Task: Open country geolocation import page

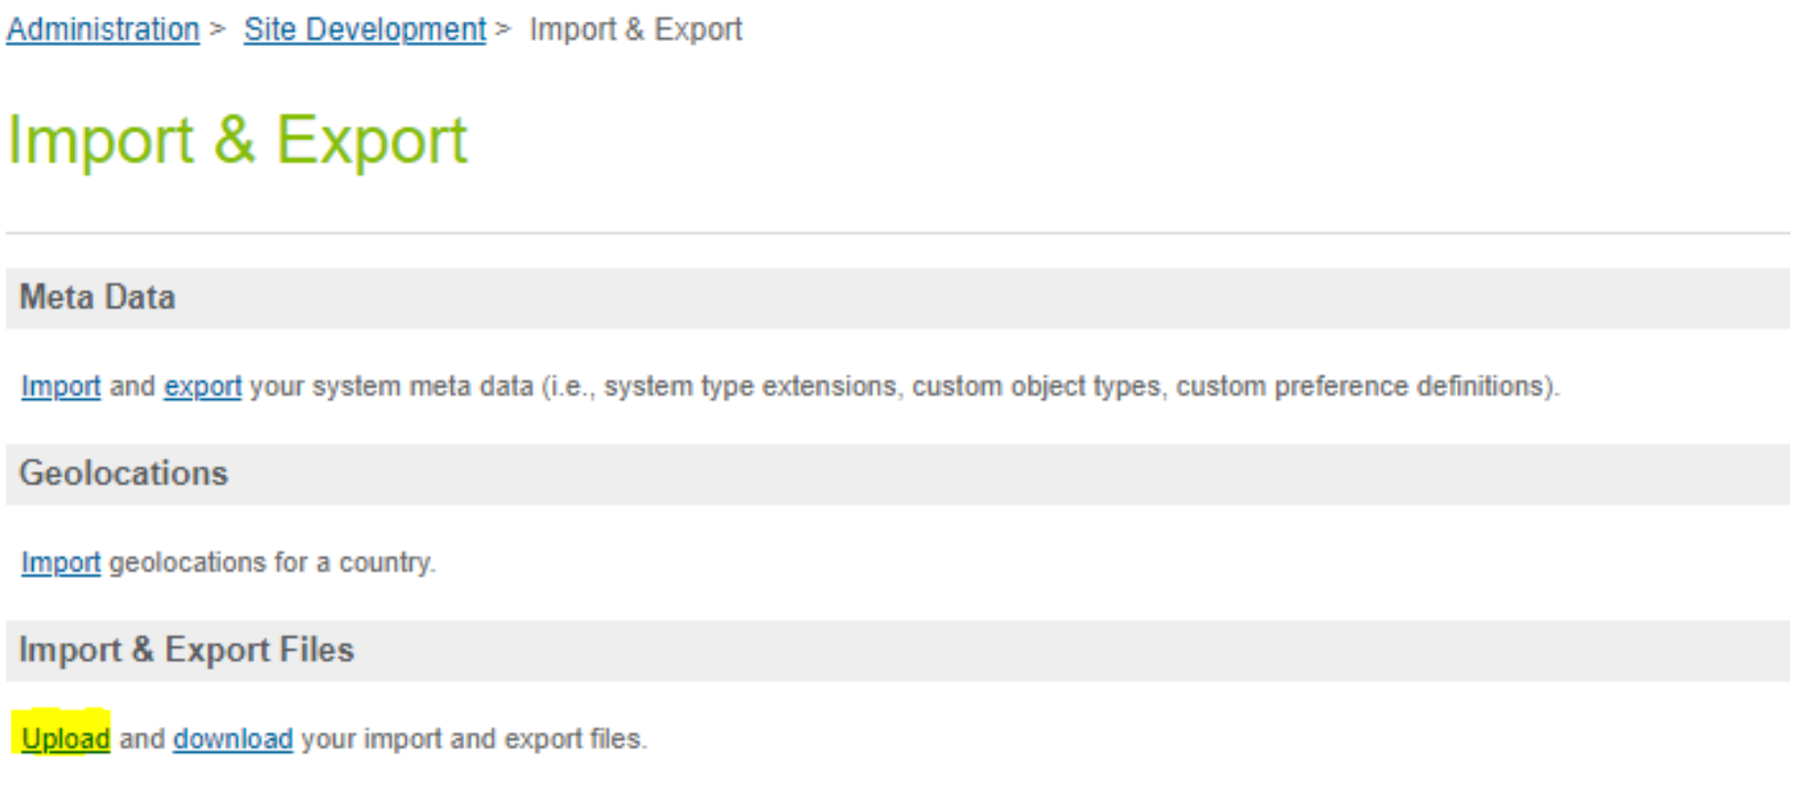Action: click(x=60, y=563)
